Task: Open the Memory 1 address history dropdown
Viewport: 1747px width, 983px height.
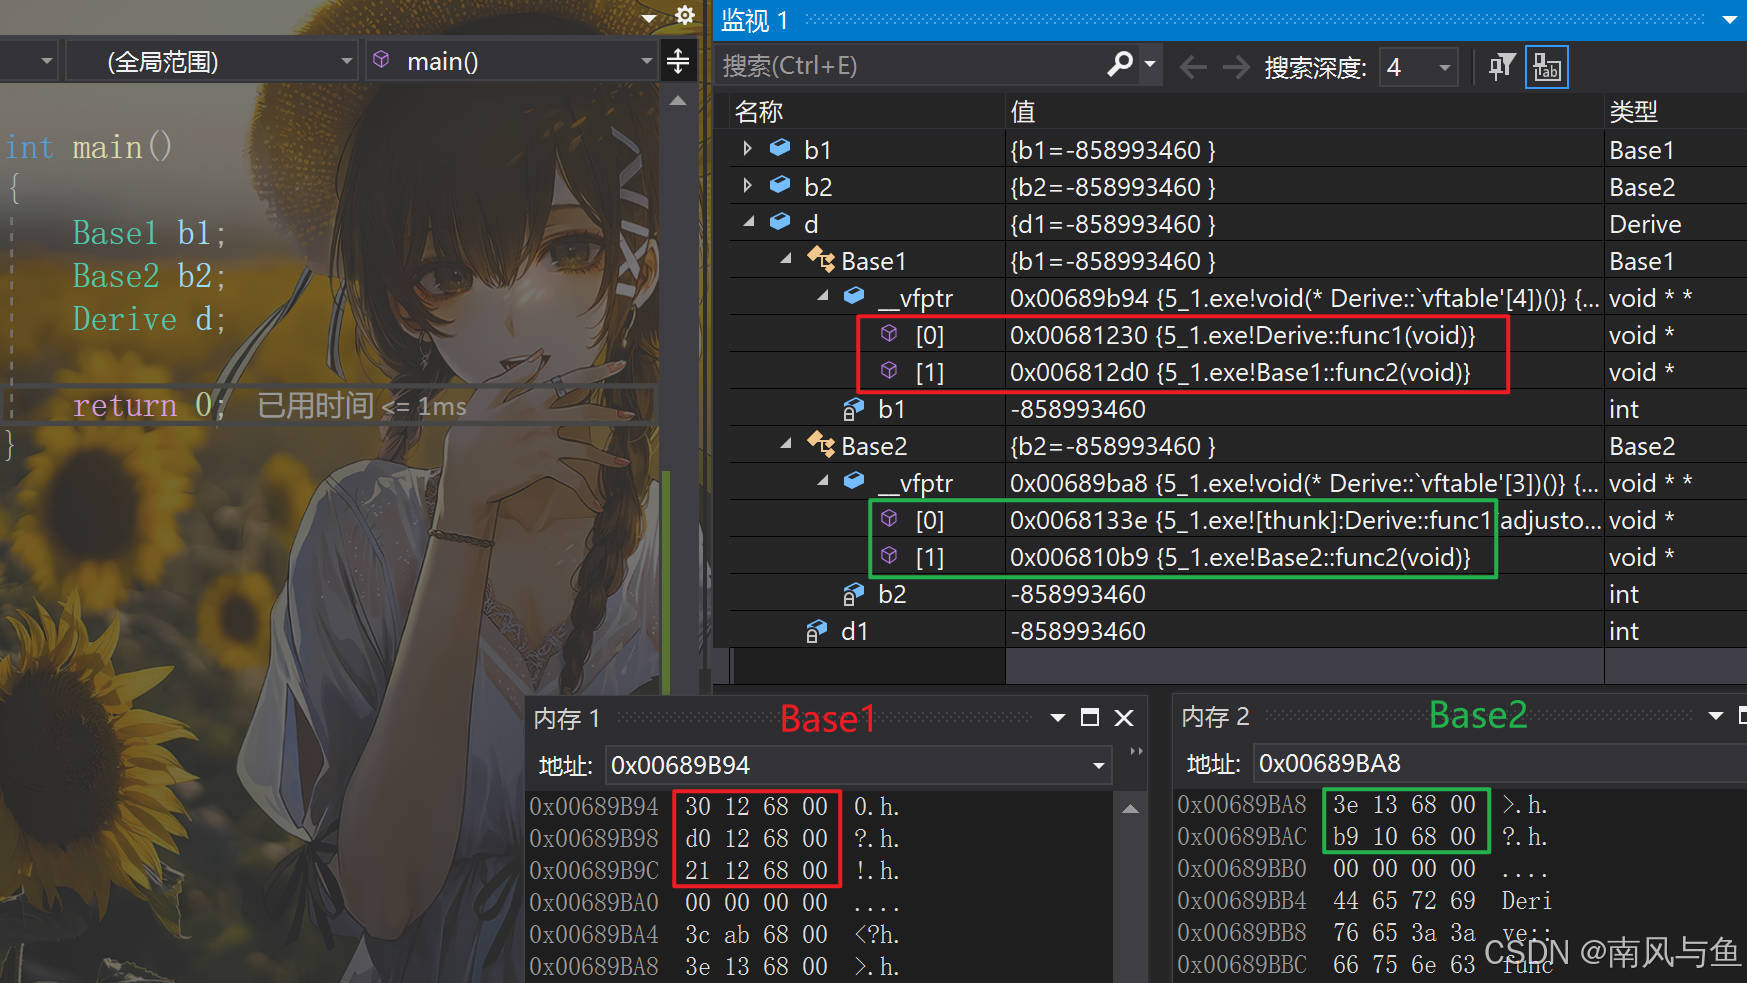Action: [1099, 766]
